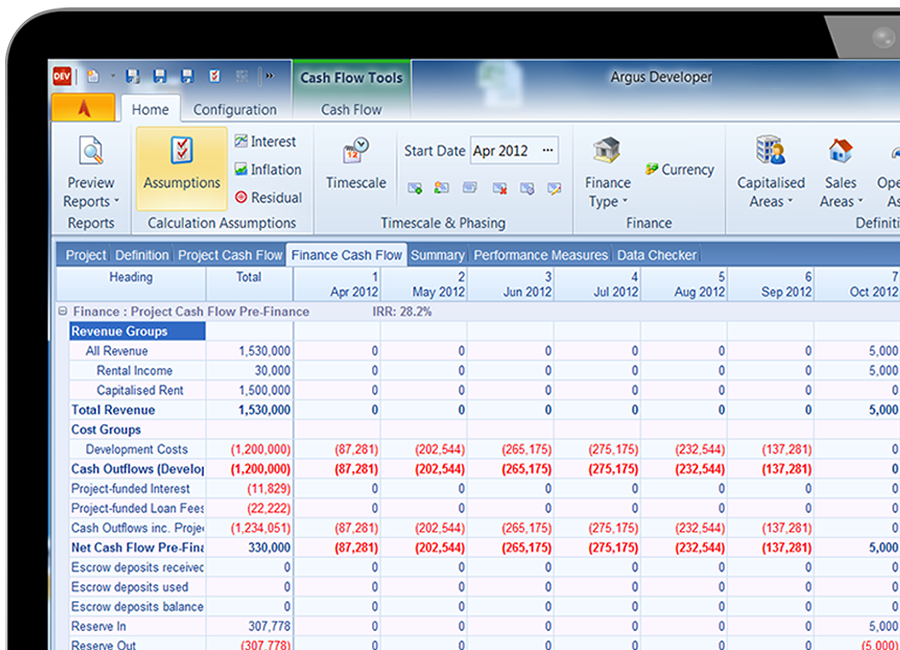Switch to the Project tab
This screenshot has width=900, height=650.
86,255
